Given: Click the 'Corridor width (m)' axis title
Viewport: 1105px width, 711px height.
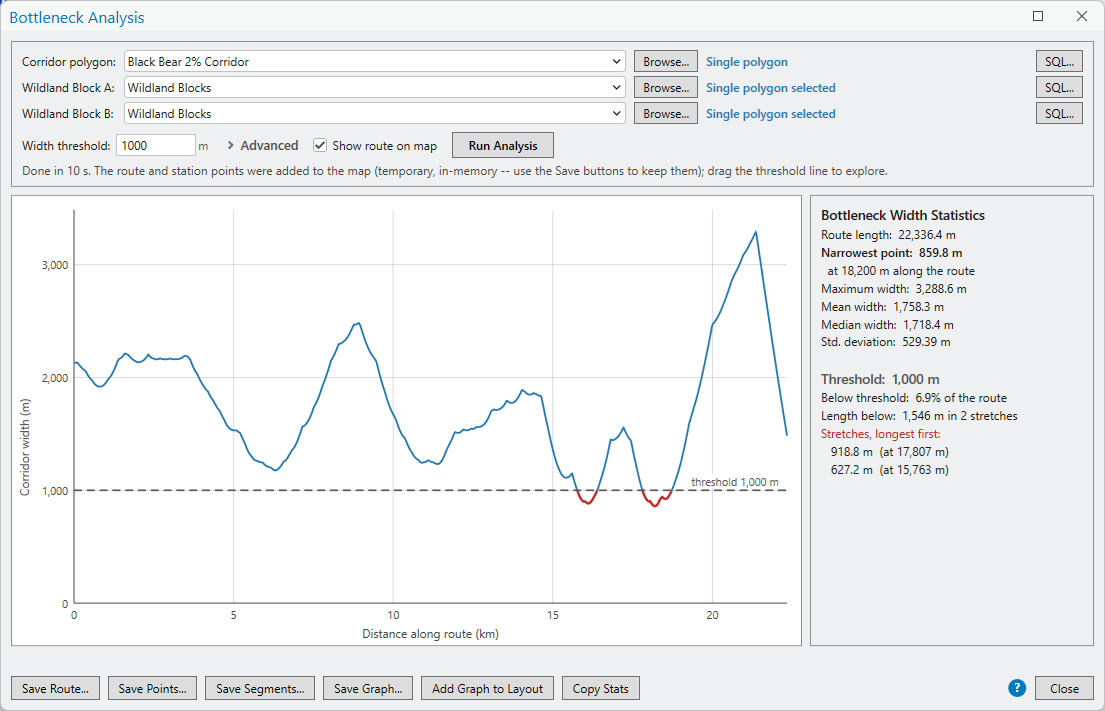Looking at the screenshot, I should click(25, 447).
